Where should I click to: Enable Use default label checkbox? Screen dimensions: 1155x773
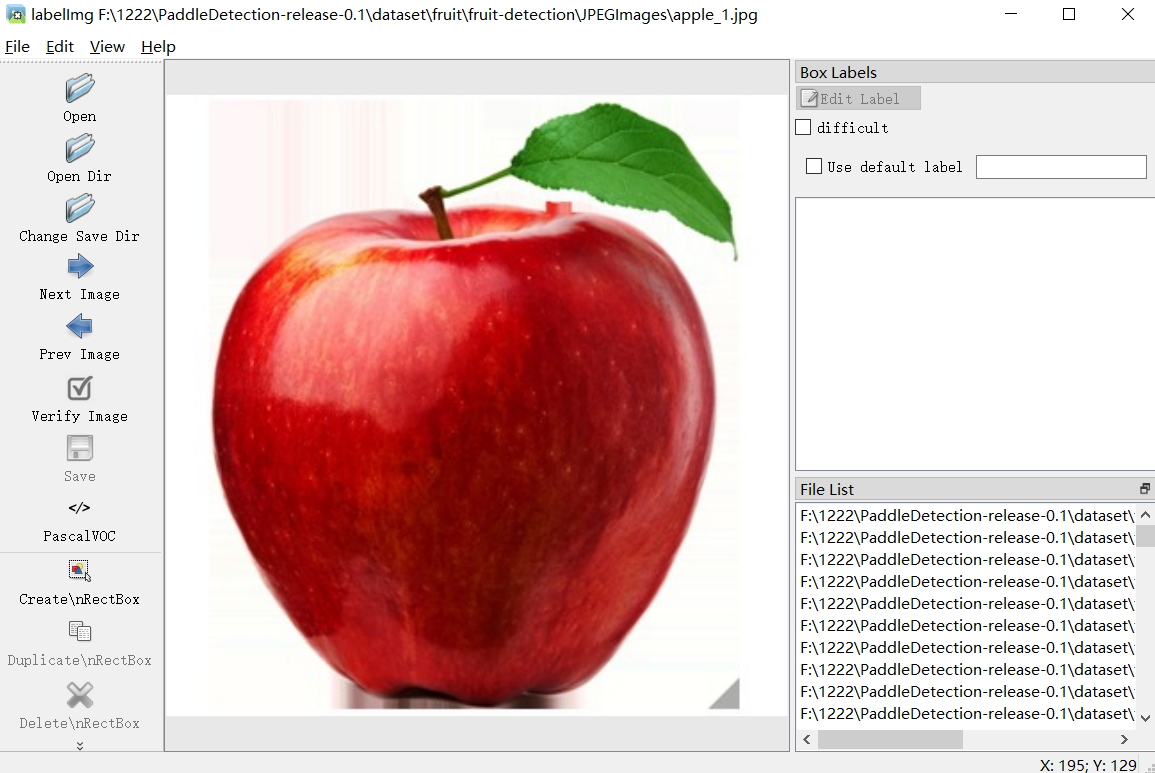click(x=814, y=167)
